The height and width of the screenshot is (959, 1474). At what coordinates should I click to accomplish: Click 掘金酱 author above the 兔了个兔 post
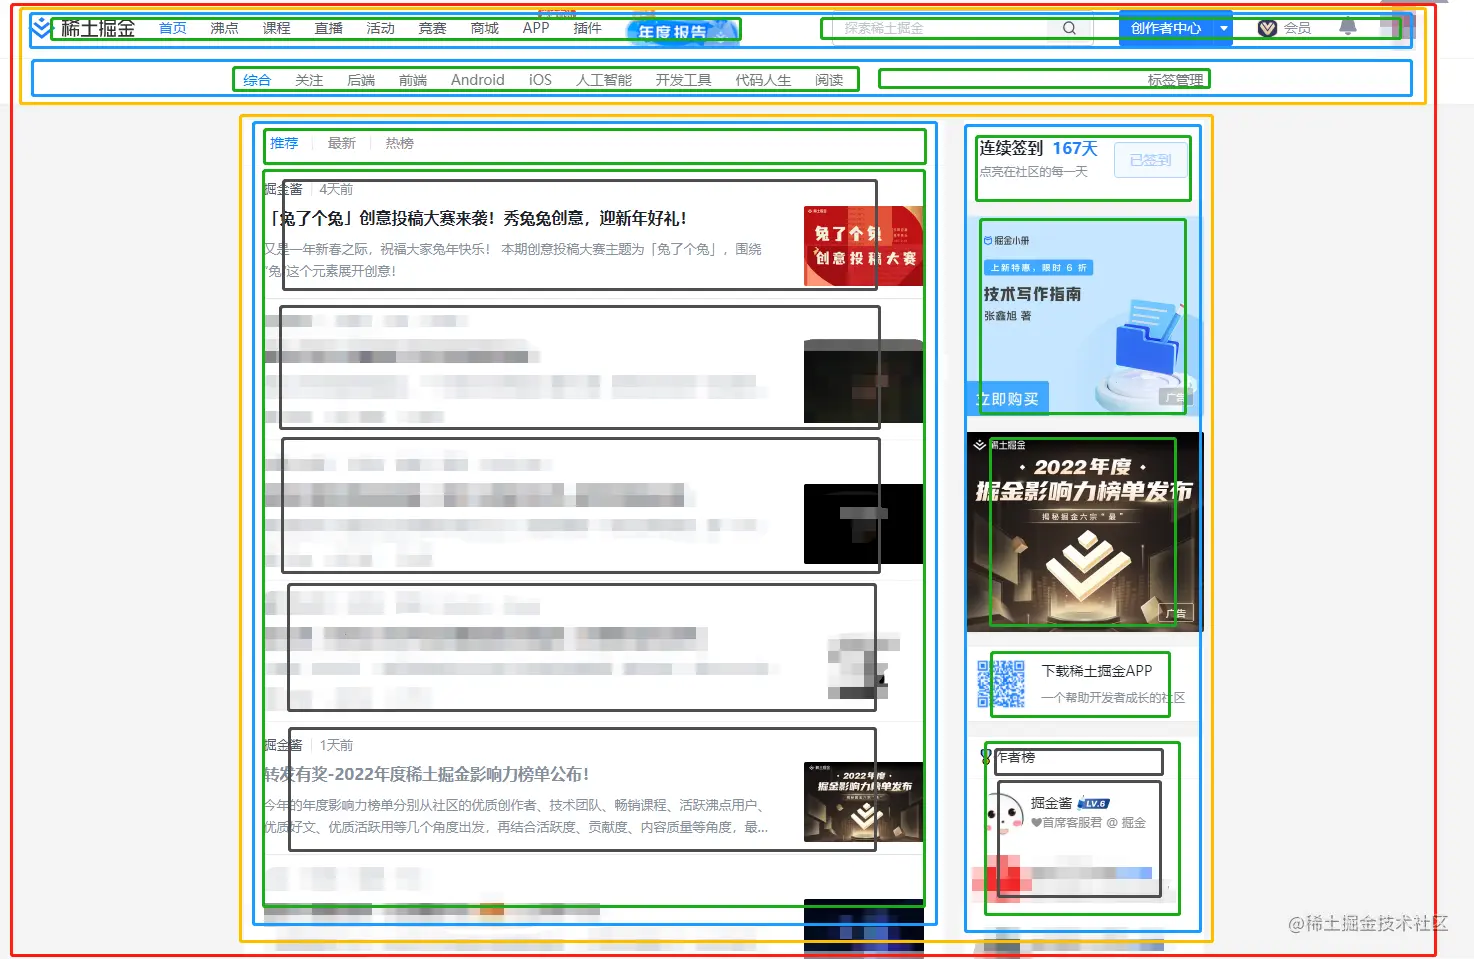(283, 189)
